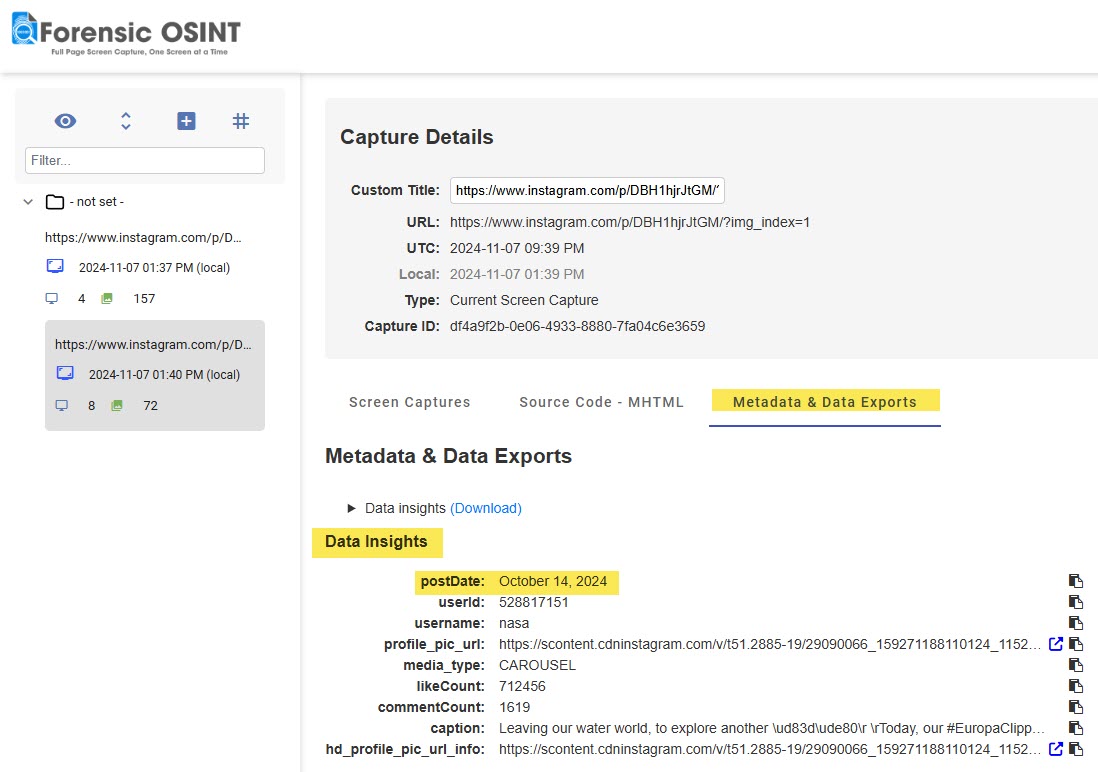Click the postDate value October 14, 2024
The height and width of the screenshot is (772, 1098).
553,581
